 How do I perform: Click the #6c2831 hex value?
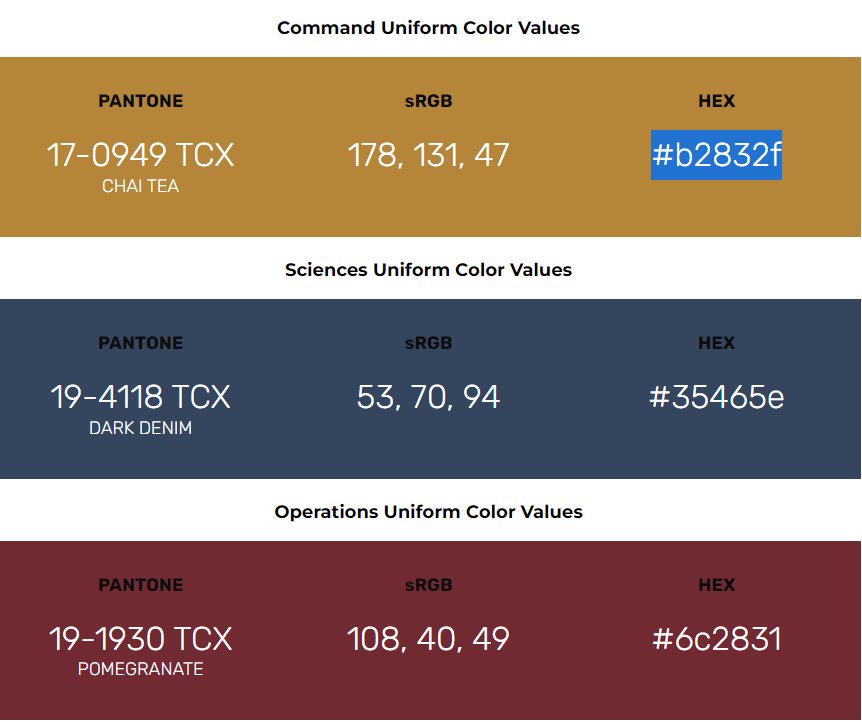click(x=716, y=639)
